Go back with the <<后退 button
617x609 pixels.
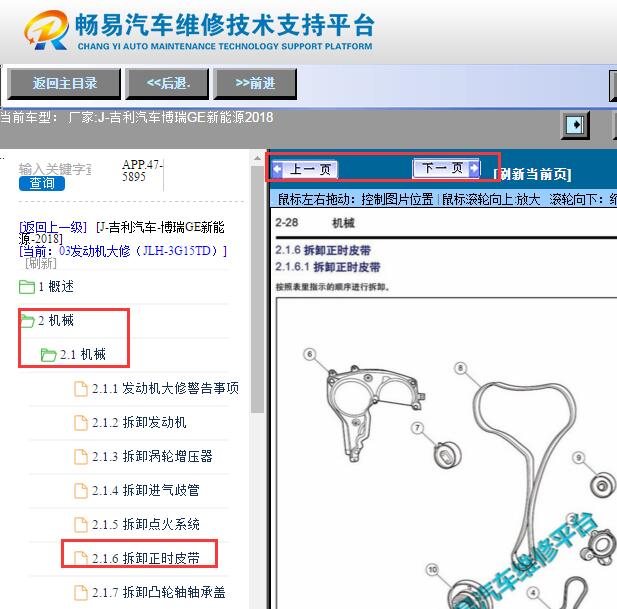167,84
